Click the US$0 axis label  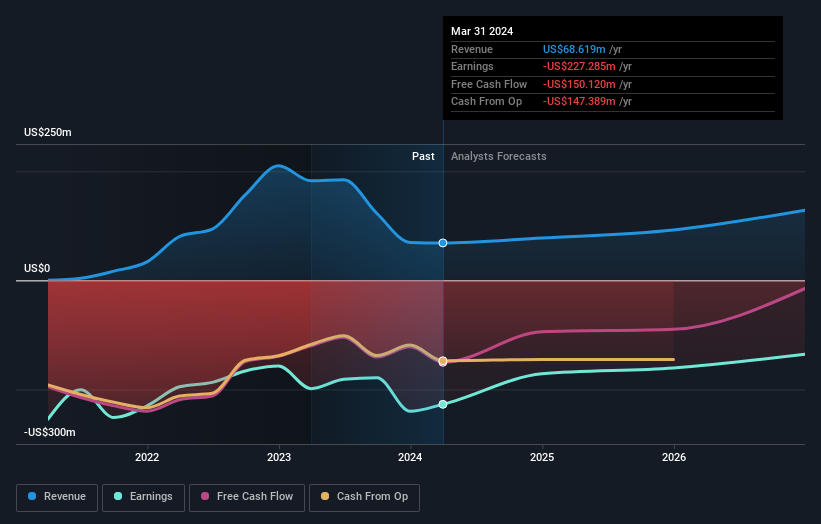37,269
